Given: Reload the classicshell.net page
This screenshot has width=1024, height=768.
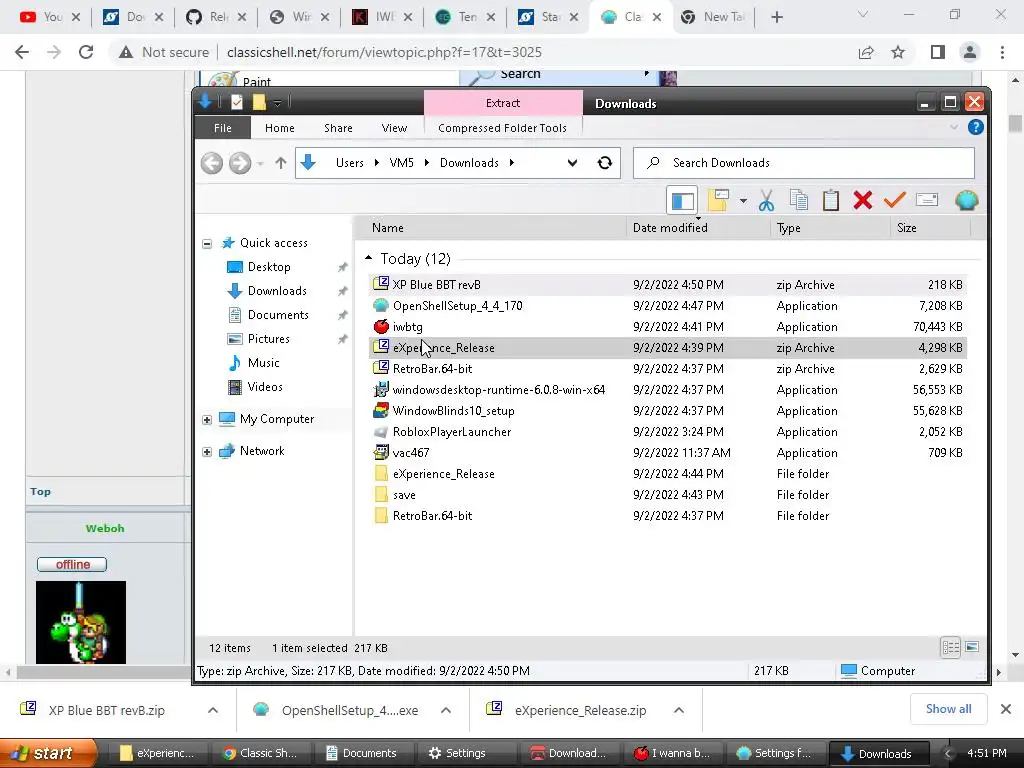Looking at the screenshot, I should pos(86,52).
